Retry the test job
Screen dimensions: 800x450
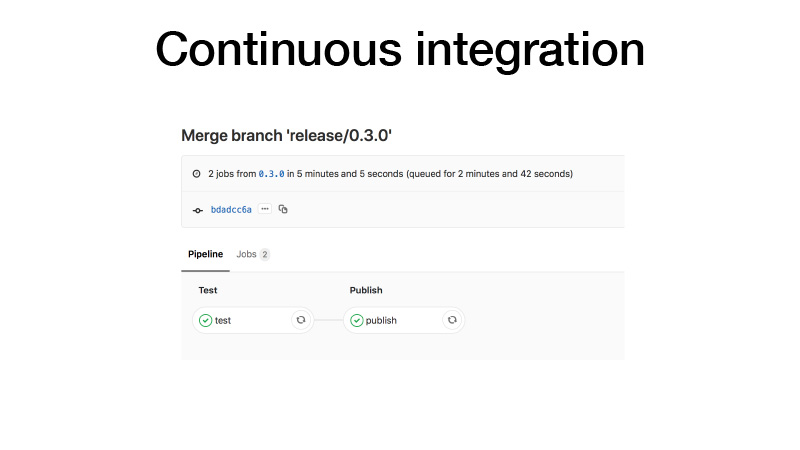300,320
